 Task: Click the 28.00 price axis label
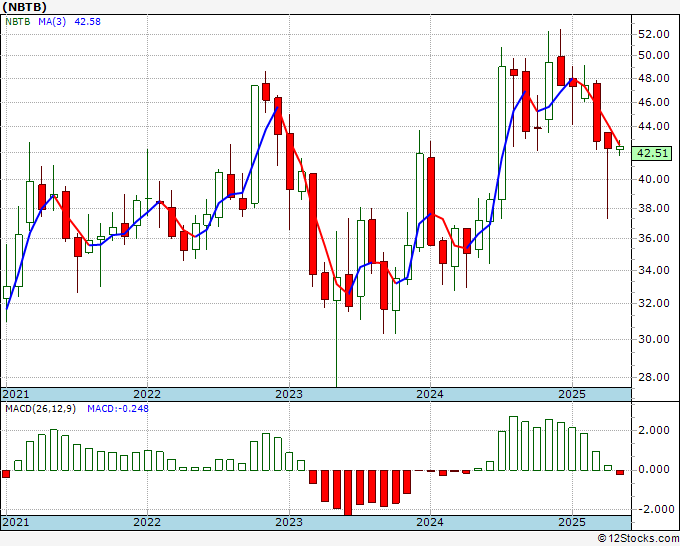click(x=654, y=377)
